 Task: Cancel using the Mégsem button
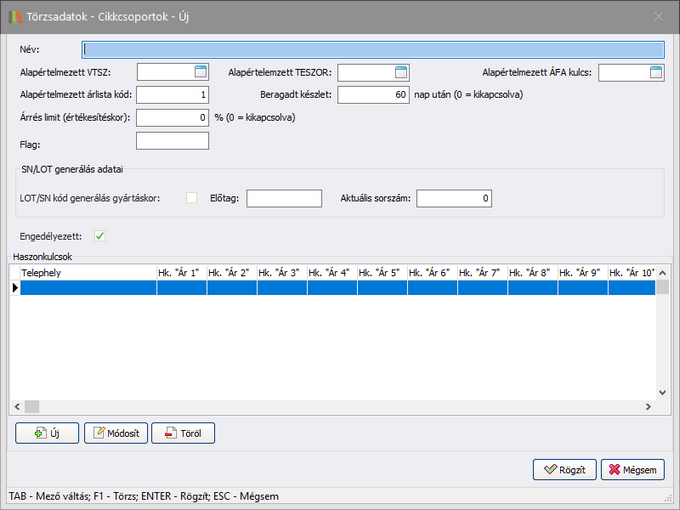click(632, 469)
